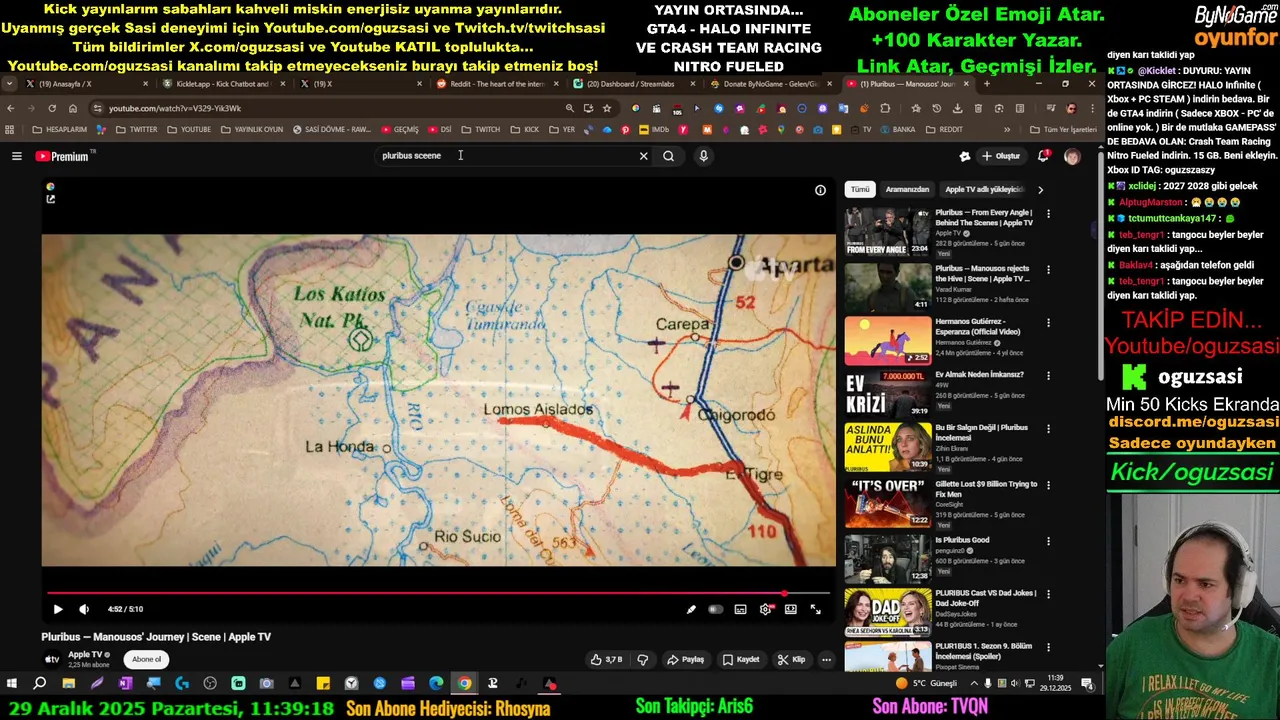Enter fullscreen mode
Image resolution: width=1280 pixels, height=720 pixels.
[x=816, y=609]
